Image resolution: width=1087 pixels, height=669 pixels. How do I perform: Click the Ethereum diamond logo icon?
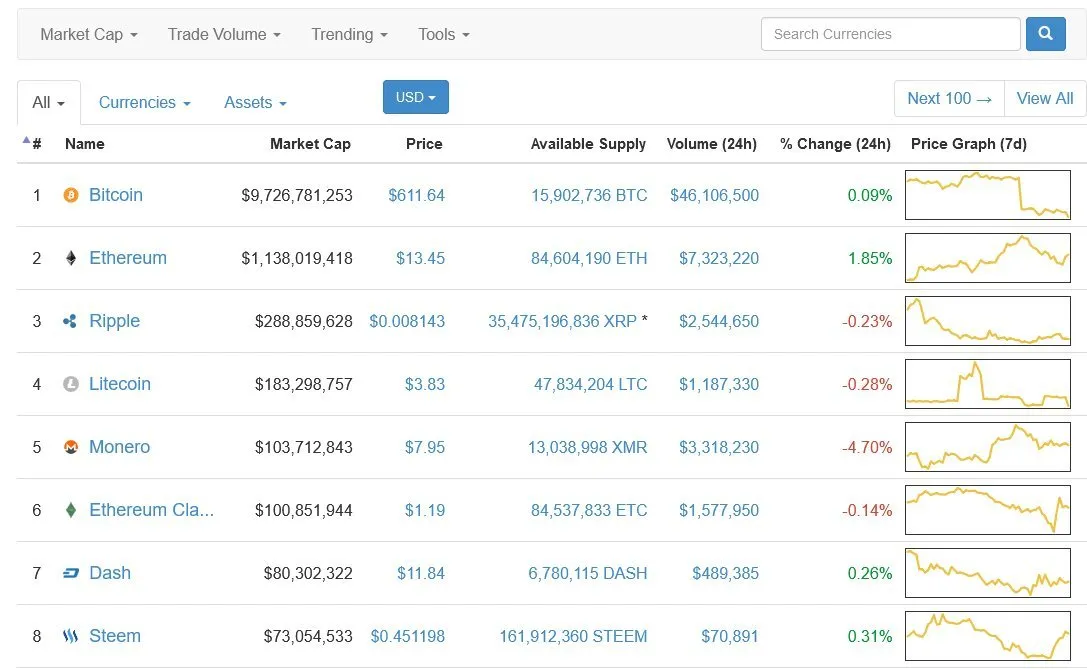click(x=71, y=259)
